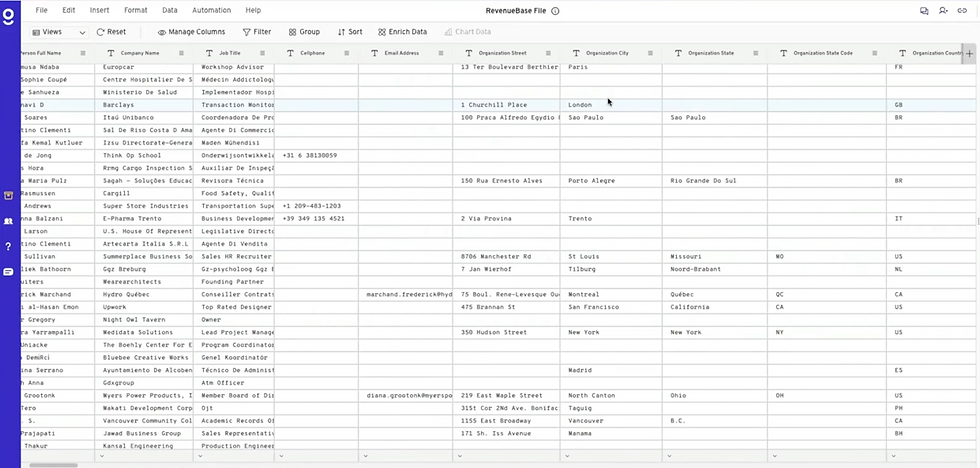Screen dimensions: 980x468
Task: Open Organization State Code column menu icon
Action: point(874,53)
